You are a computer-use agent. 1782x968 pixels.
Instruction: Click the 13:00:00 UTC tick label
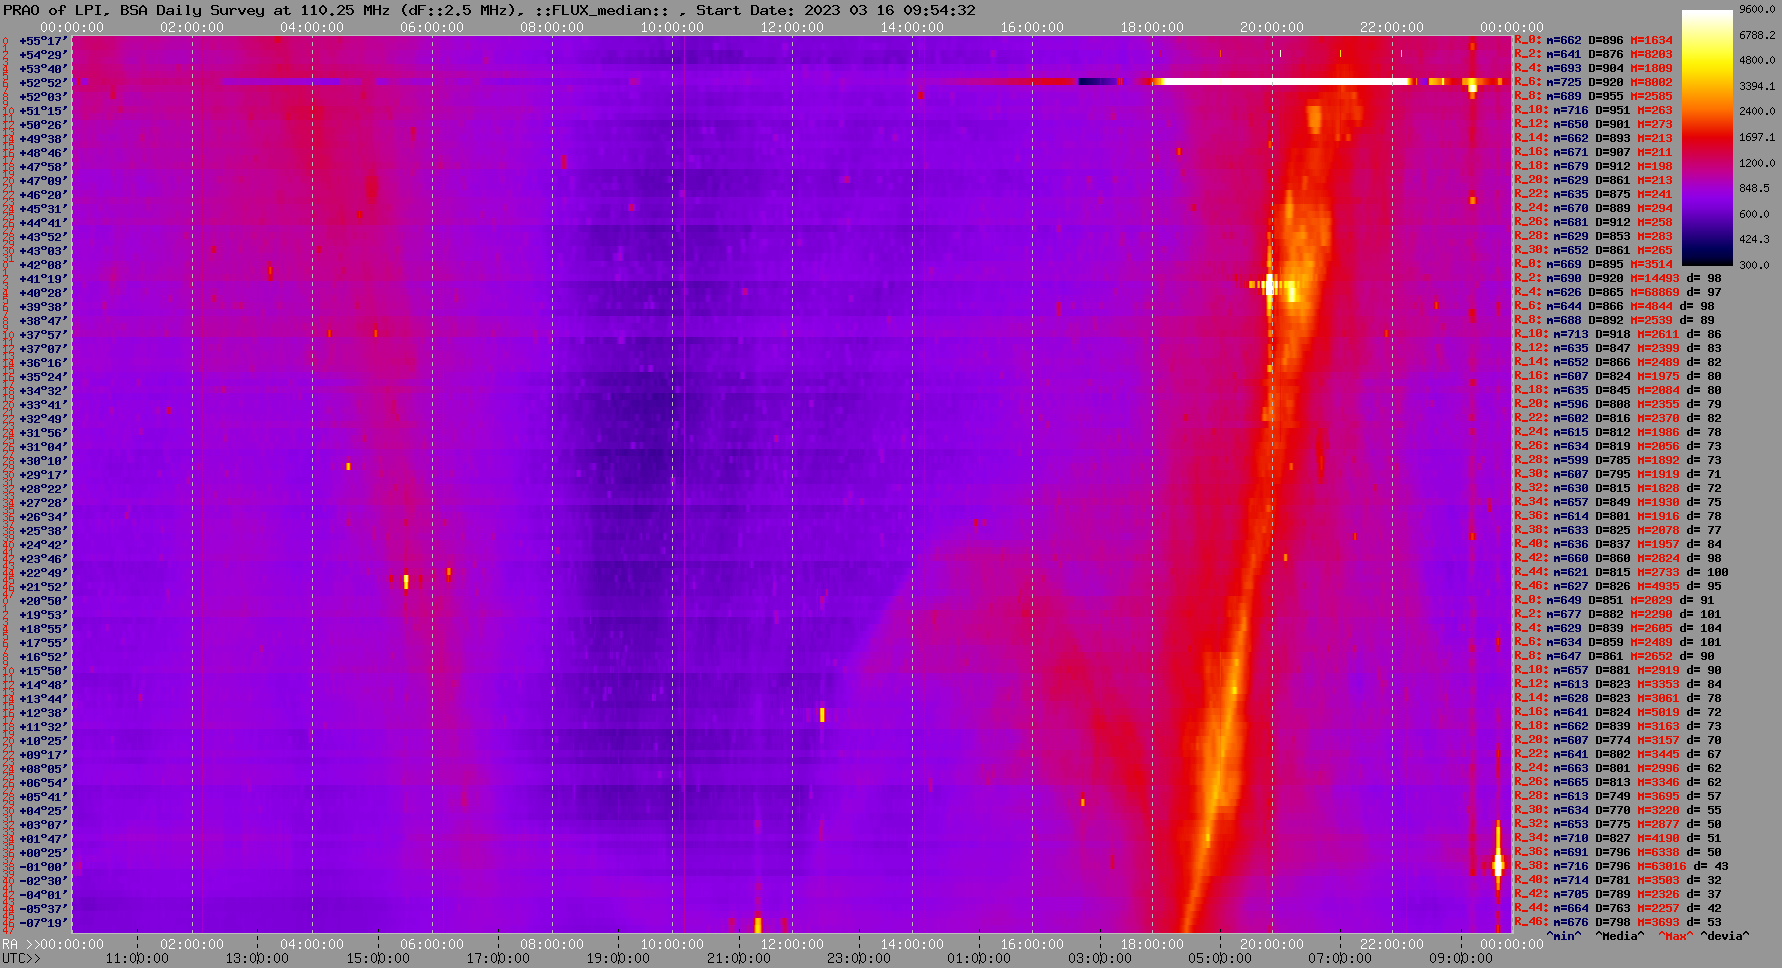[x=257, y=958]
